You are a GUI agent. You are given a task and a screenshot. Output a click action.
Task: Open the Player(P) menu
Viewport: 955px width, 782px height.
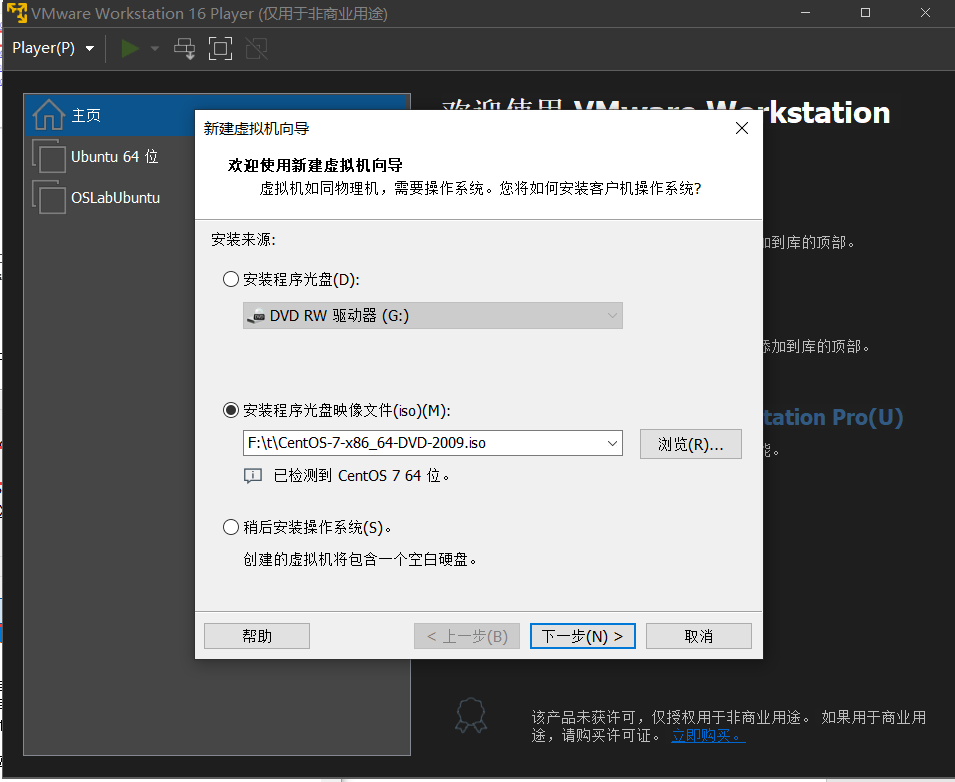[x=54, y=47]
